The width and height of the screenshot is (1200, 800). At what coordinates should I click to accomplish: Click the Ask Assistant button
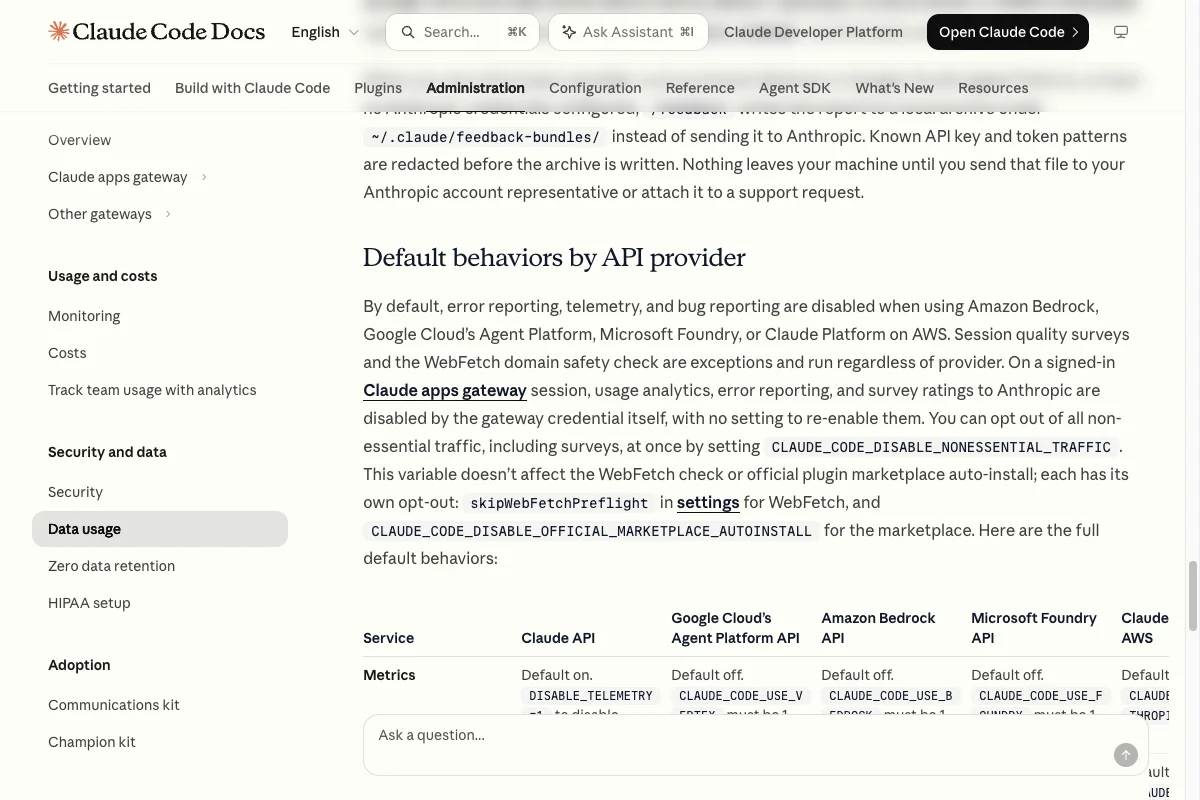pyautogui.click(x=628, y=32)
